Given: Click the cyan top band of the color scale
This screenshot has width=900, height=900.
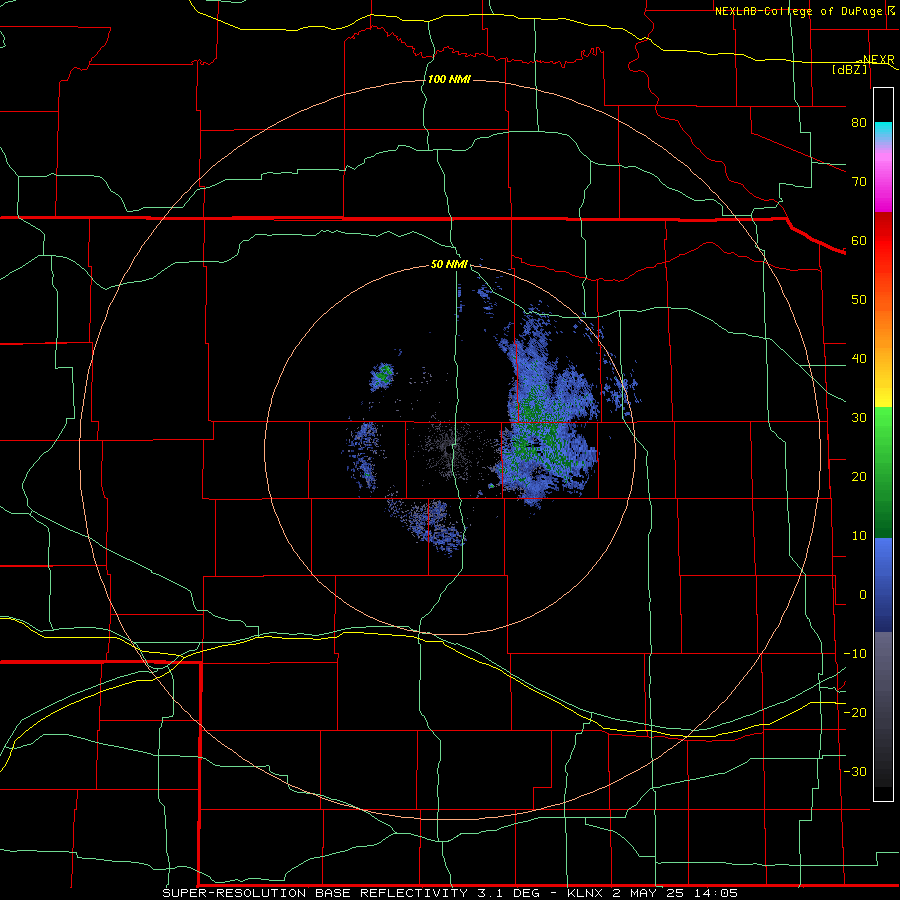Looking at the screenshot, I should (883, 132).
